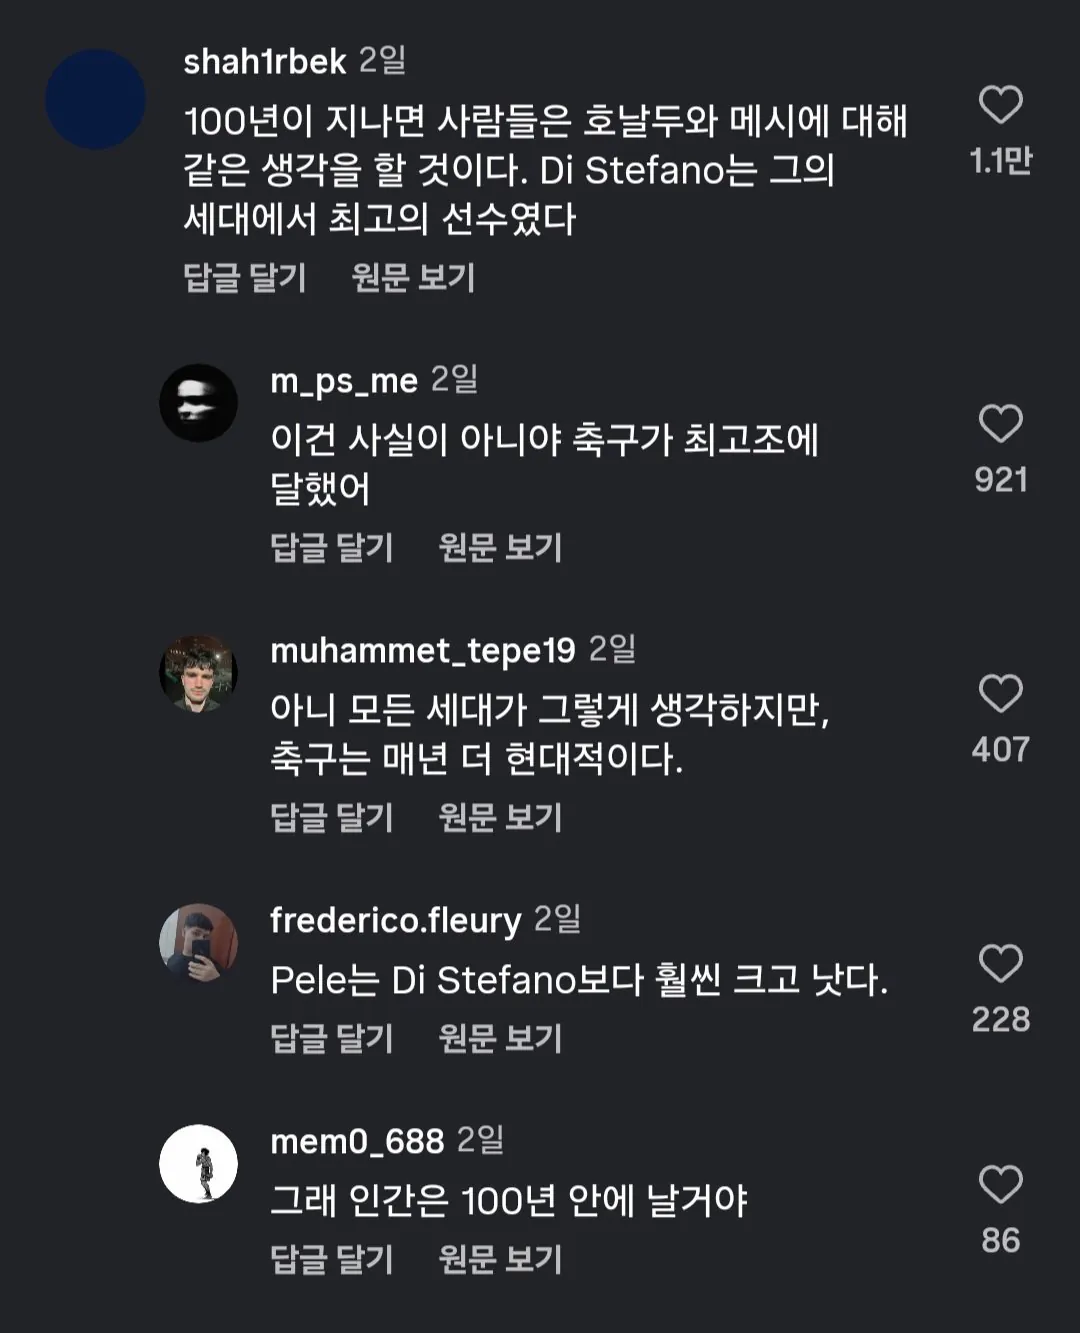Tap the heart on m_ps_me's reply

(1000, 424)
